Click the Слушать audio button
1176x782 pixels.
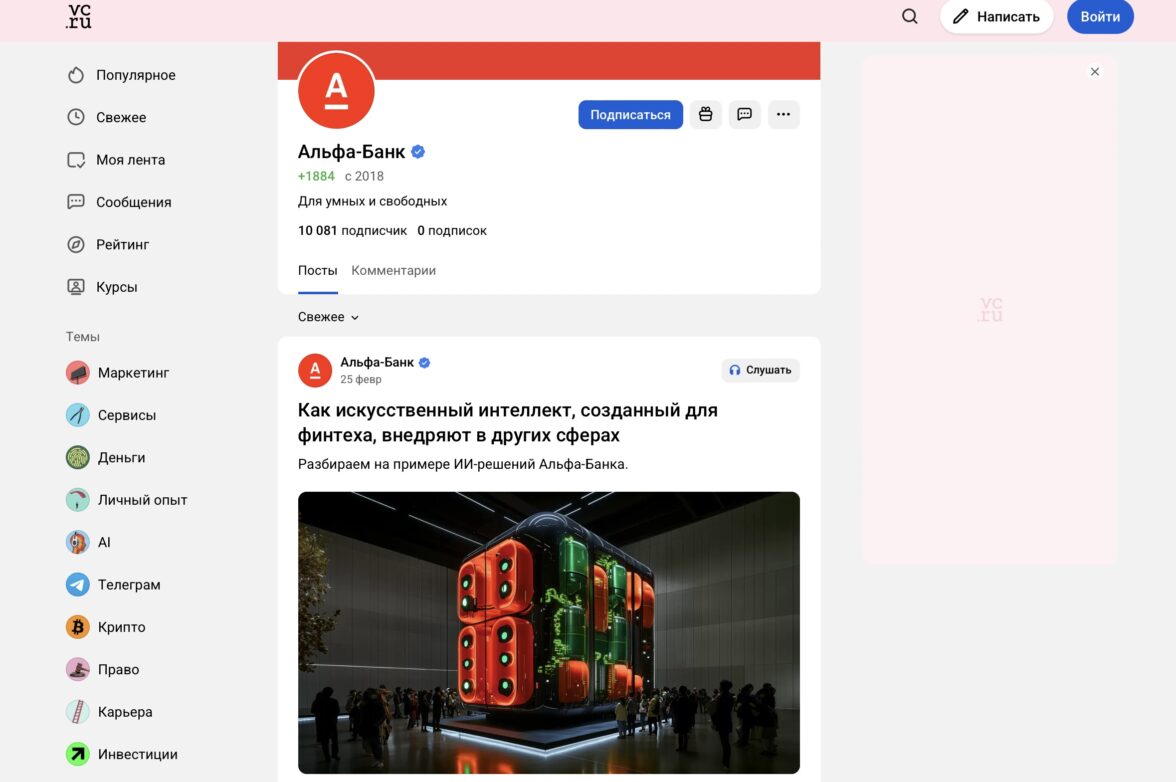760,370
